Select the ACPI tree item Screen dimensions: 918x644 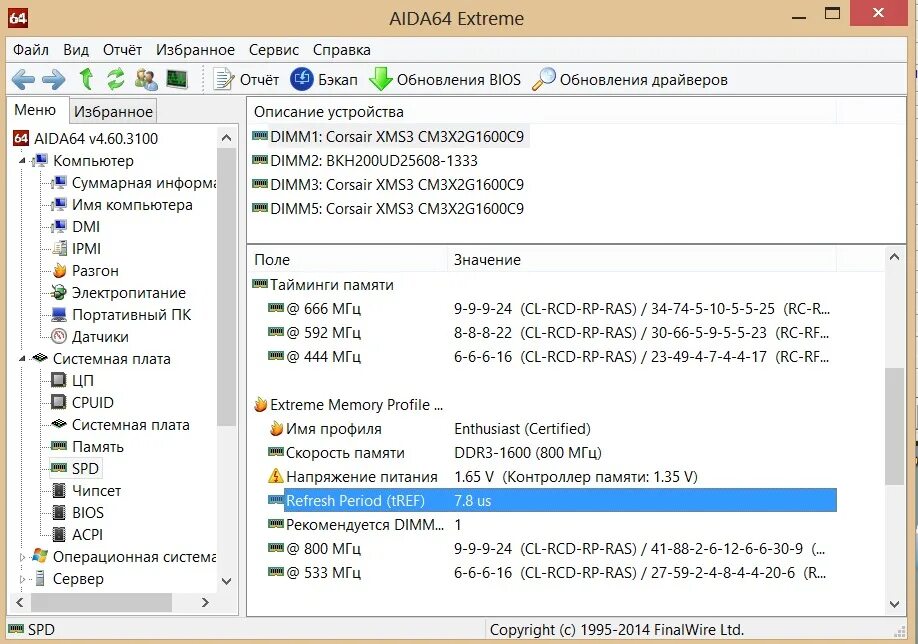77,535
